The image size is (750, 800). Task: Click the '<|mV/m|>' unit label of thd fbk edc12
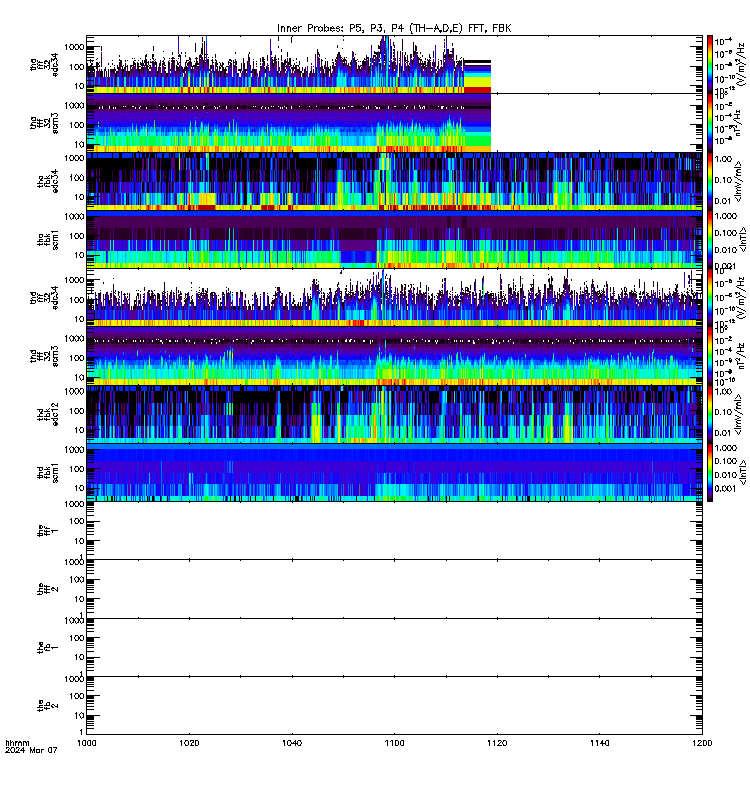738,415
